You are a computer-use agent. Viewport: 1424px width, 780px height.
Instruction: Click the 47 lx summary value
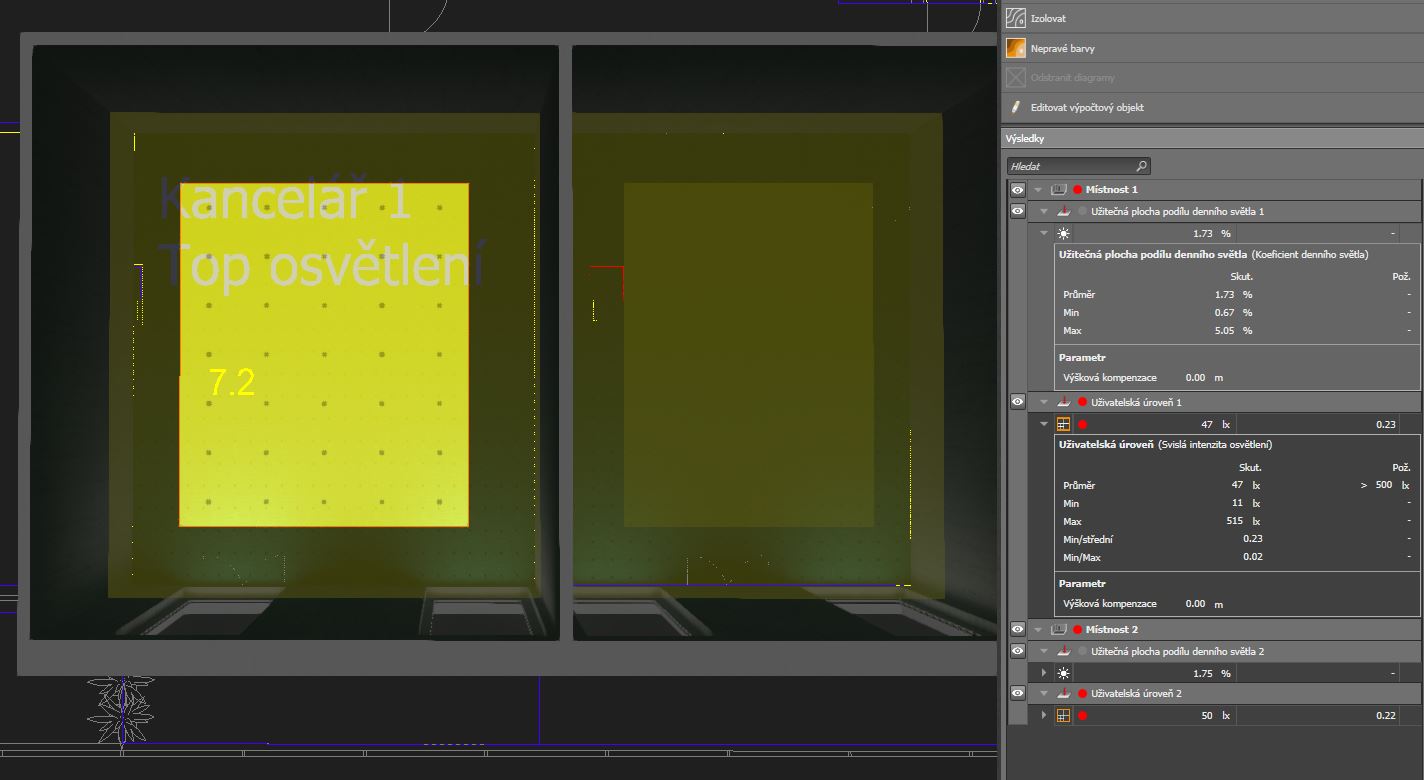(1215, 424)
